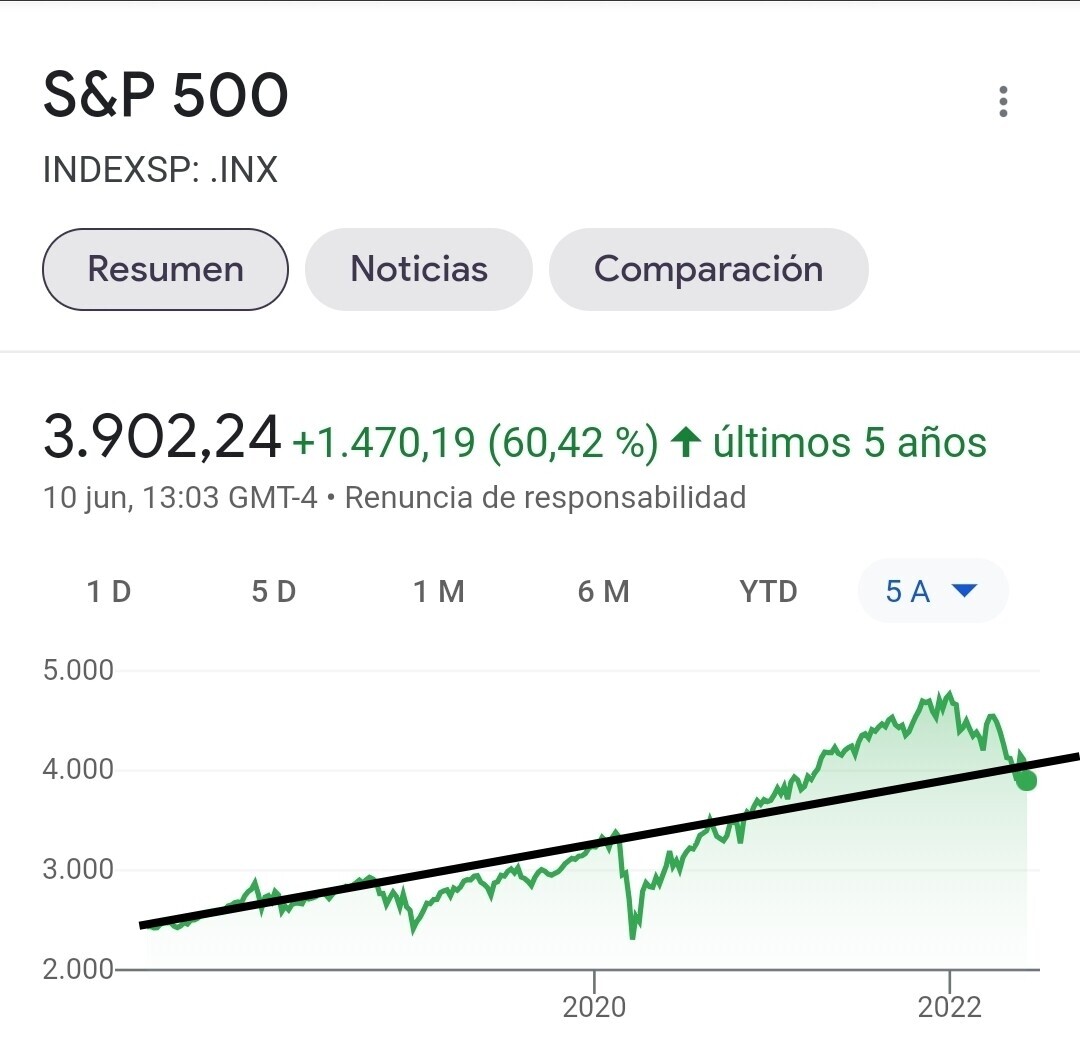This screenshot has width=1080, height=1057.
Task: Click the 2020 marker on the x-axis
Action: [x=594, y=1006]
